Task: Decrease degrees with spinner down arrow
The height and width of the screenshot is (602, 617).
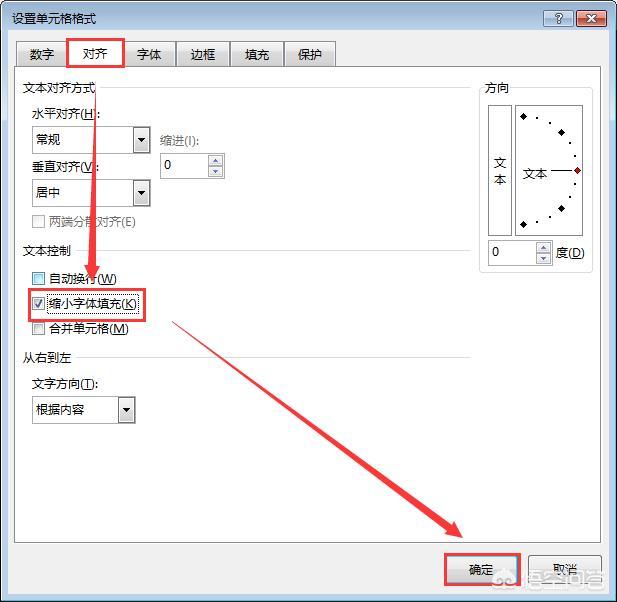Action: point(543,259)
